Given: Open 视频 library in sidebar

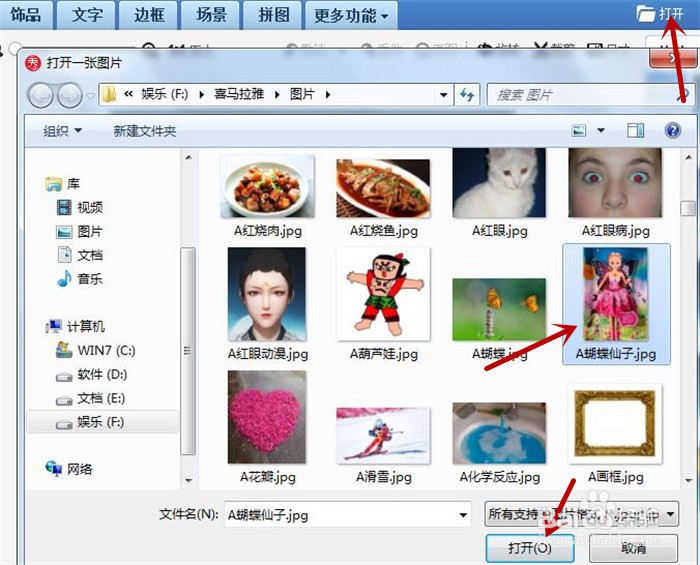Looking at the screenshot, I should click(x=80, y=208).
